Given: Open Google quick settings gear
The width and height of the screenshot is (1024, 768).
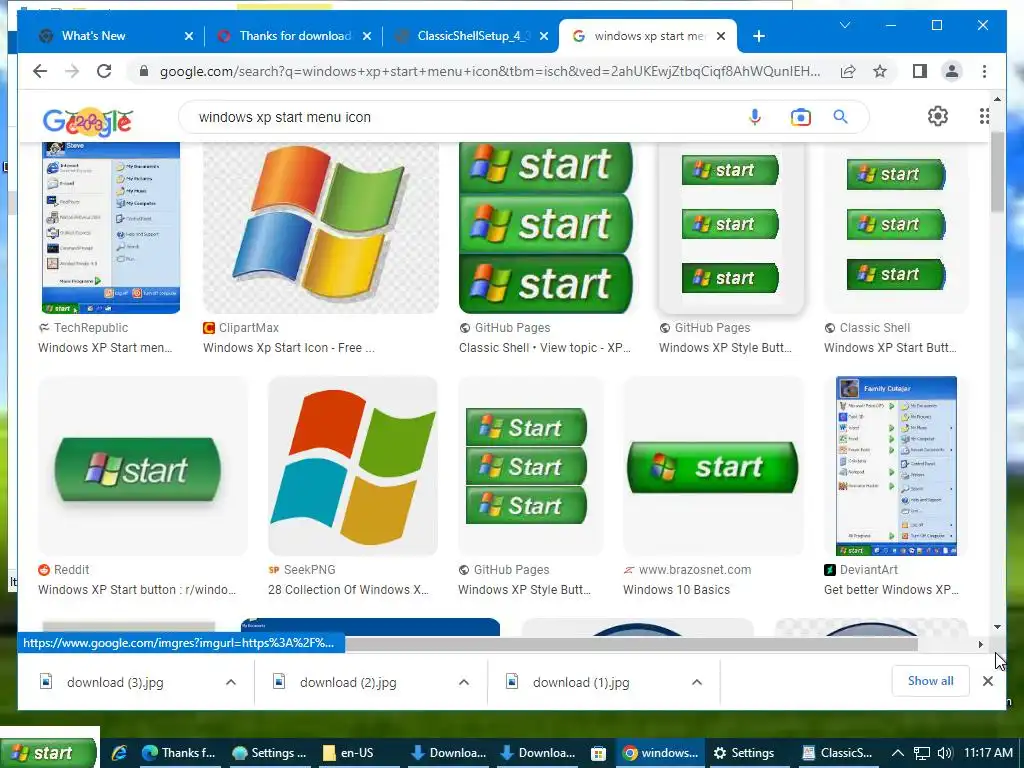Looking at the screenshot, I should click(938, 116).
